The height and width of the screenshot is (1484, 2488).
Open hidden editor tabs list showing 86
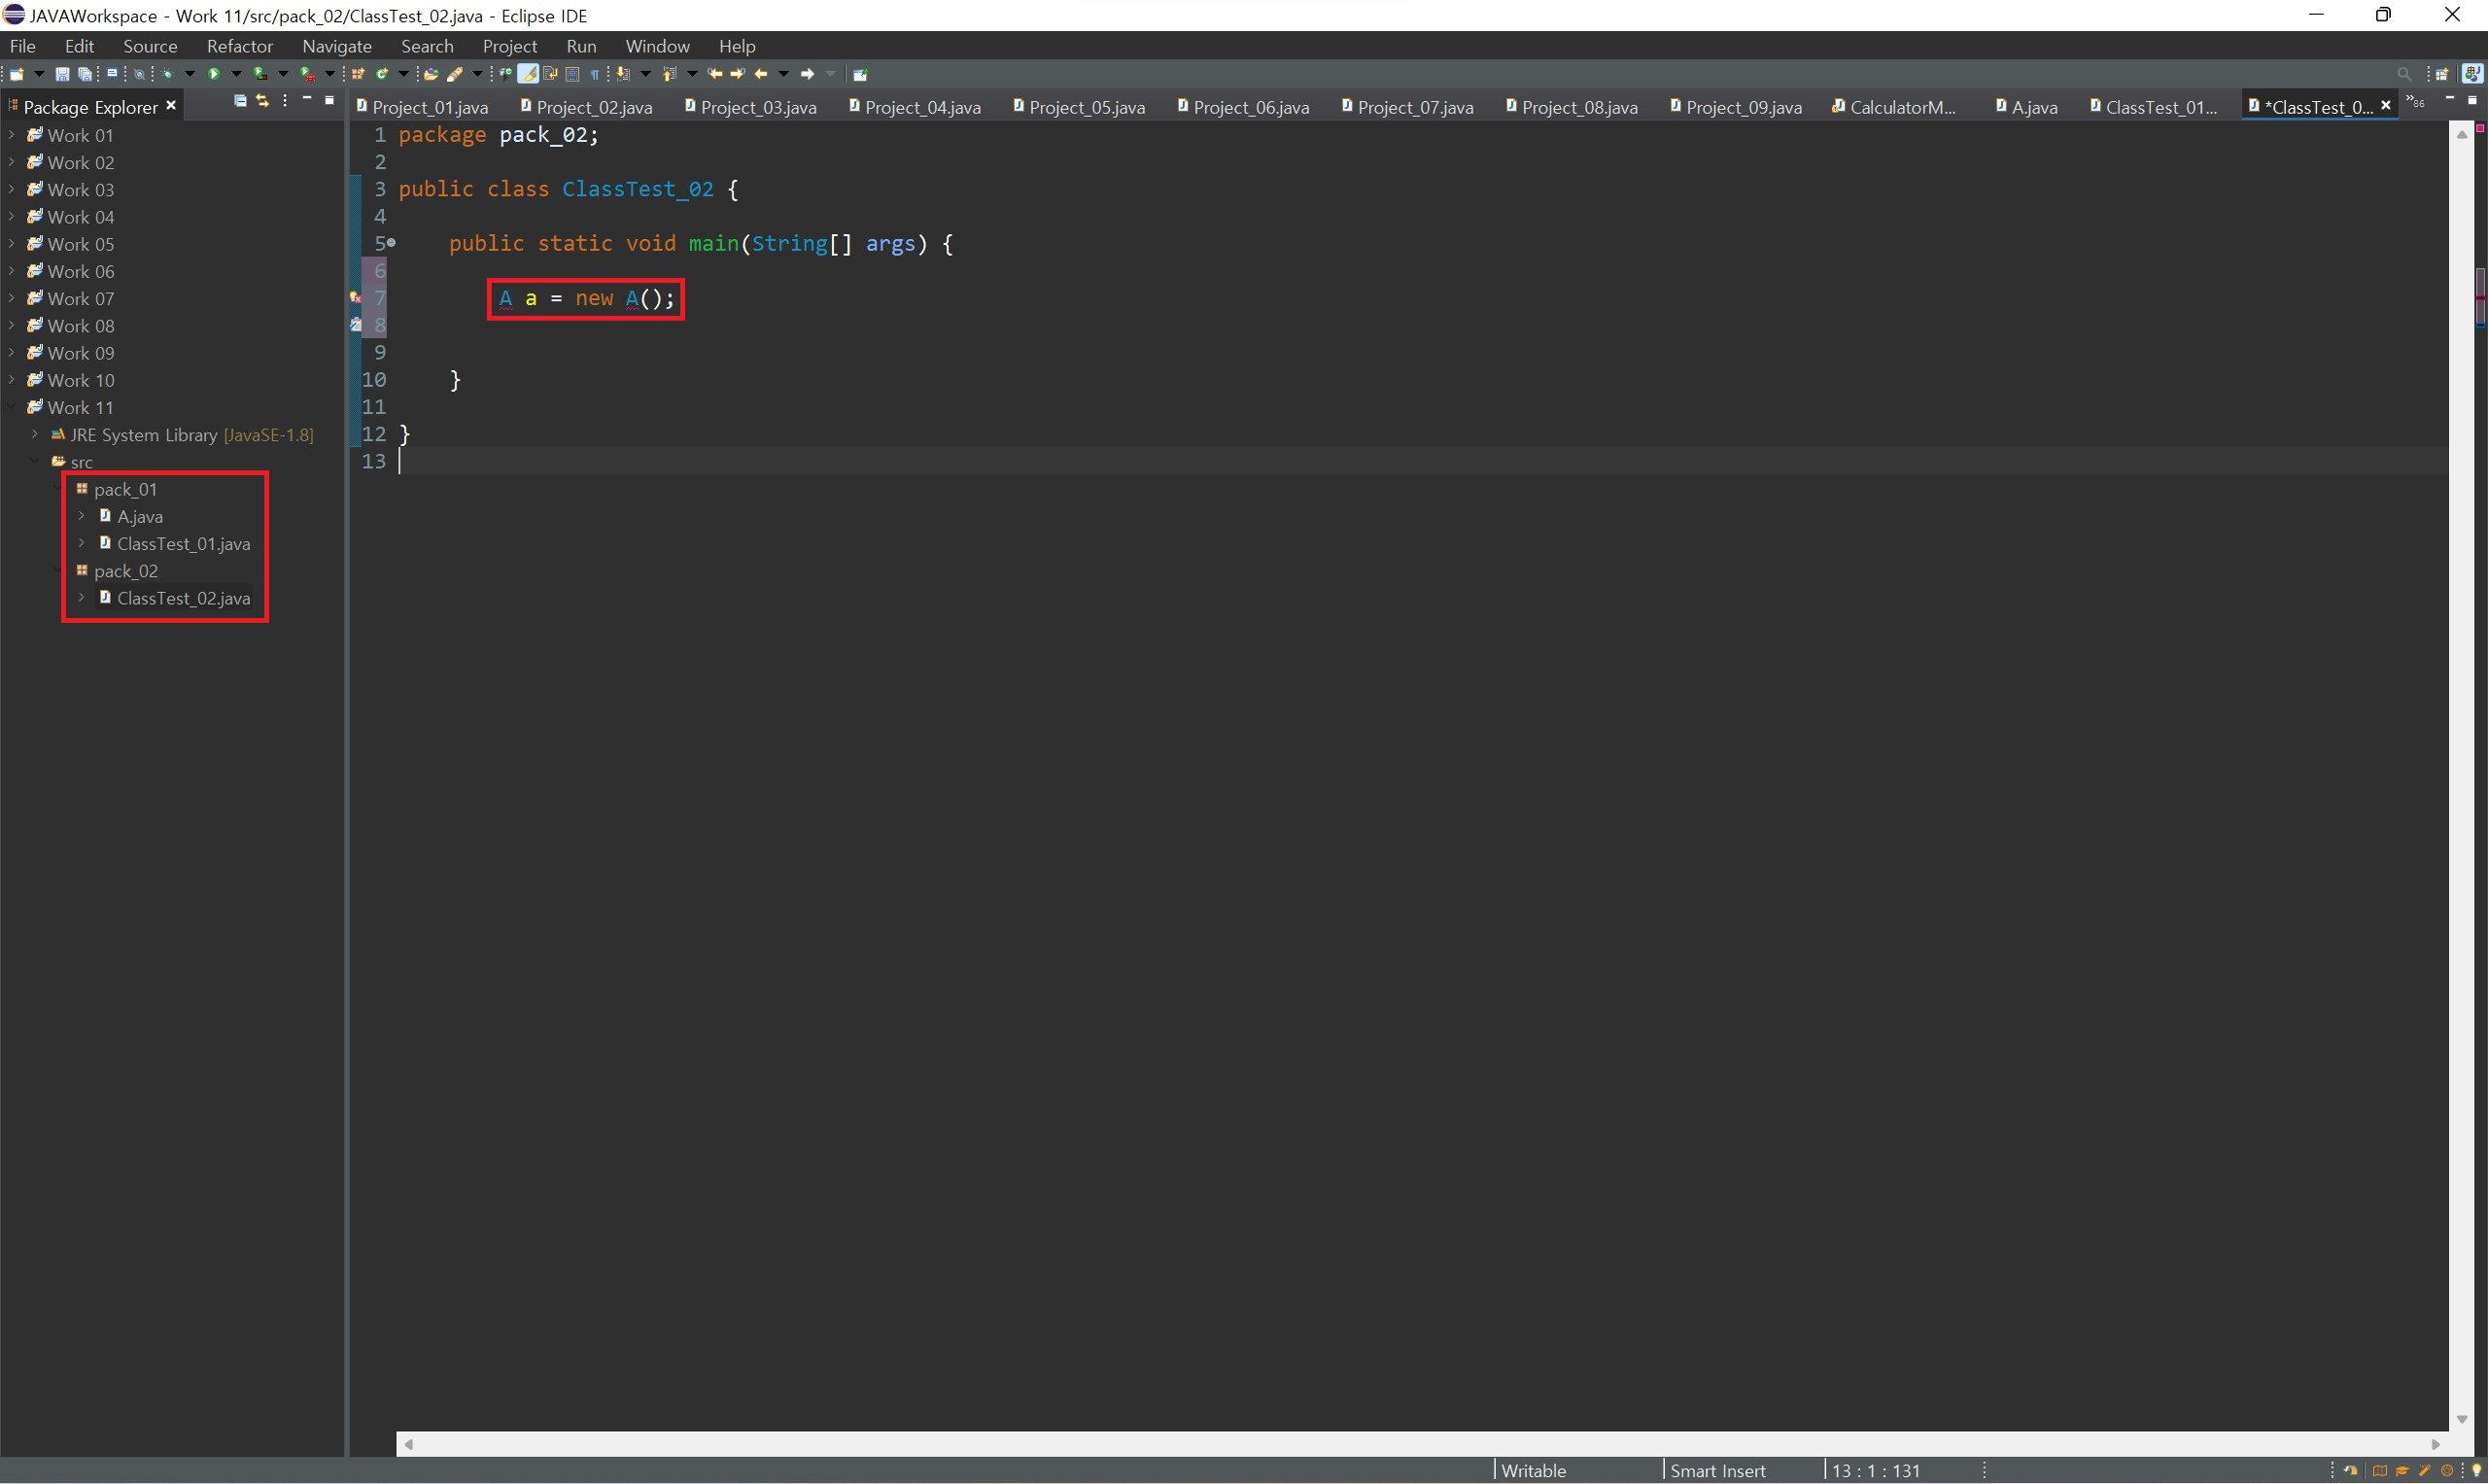click(x=2416, y=102)
